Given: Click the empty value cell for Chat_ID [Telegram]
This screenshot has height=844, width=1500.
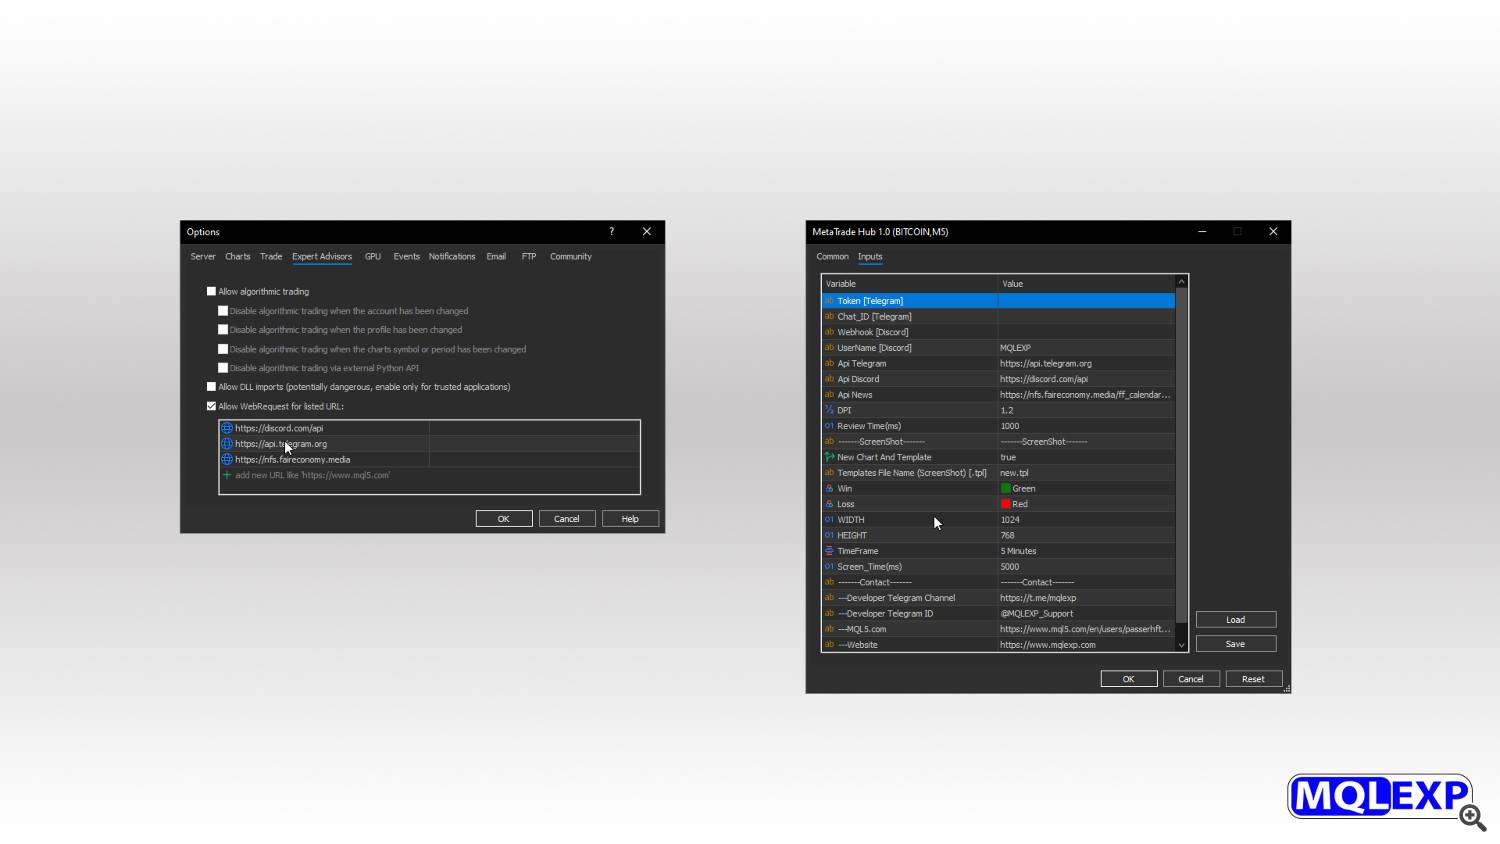Looking at the screenshot, I should [1086, 316].
